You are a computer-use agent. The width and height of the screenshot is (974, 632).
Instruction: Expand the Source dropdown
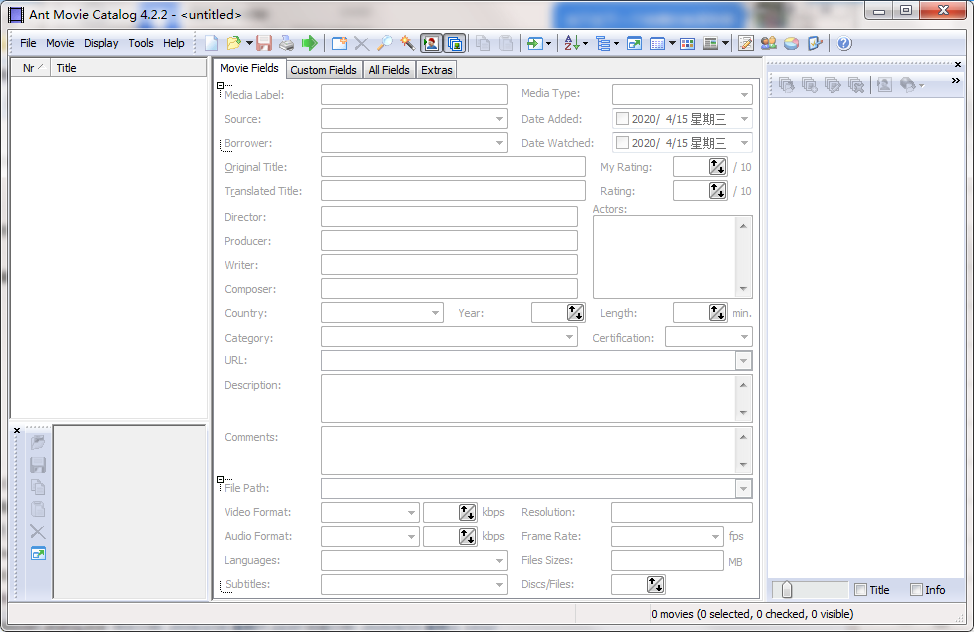(499, 119)
